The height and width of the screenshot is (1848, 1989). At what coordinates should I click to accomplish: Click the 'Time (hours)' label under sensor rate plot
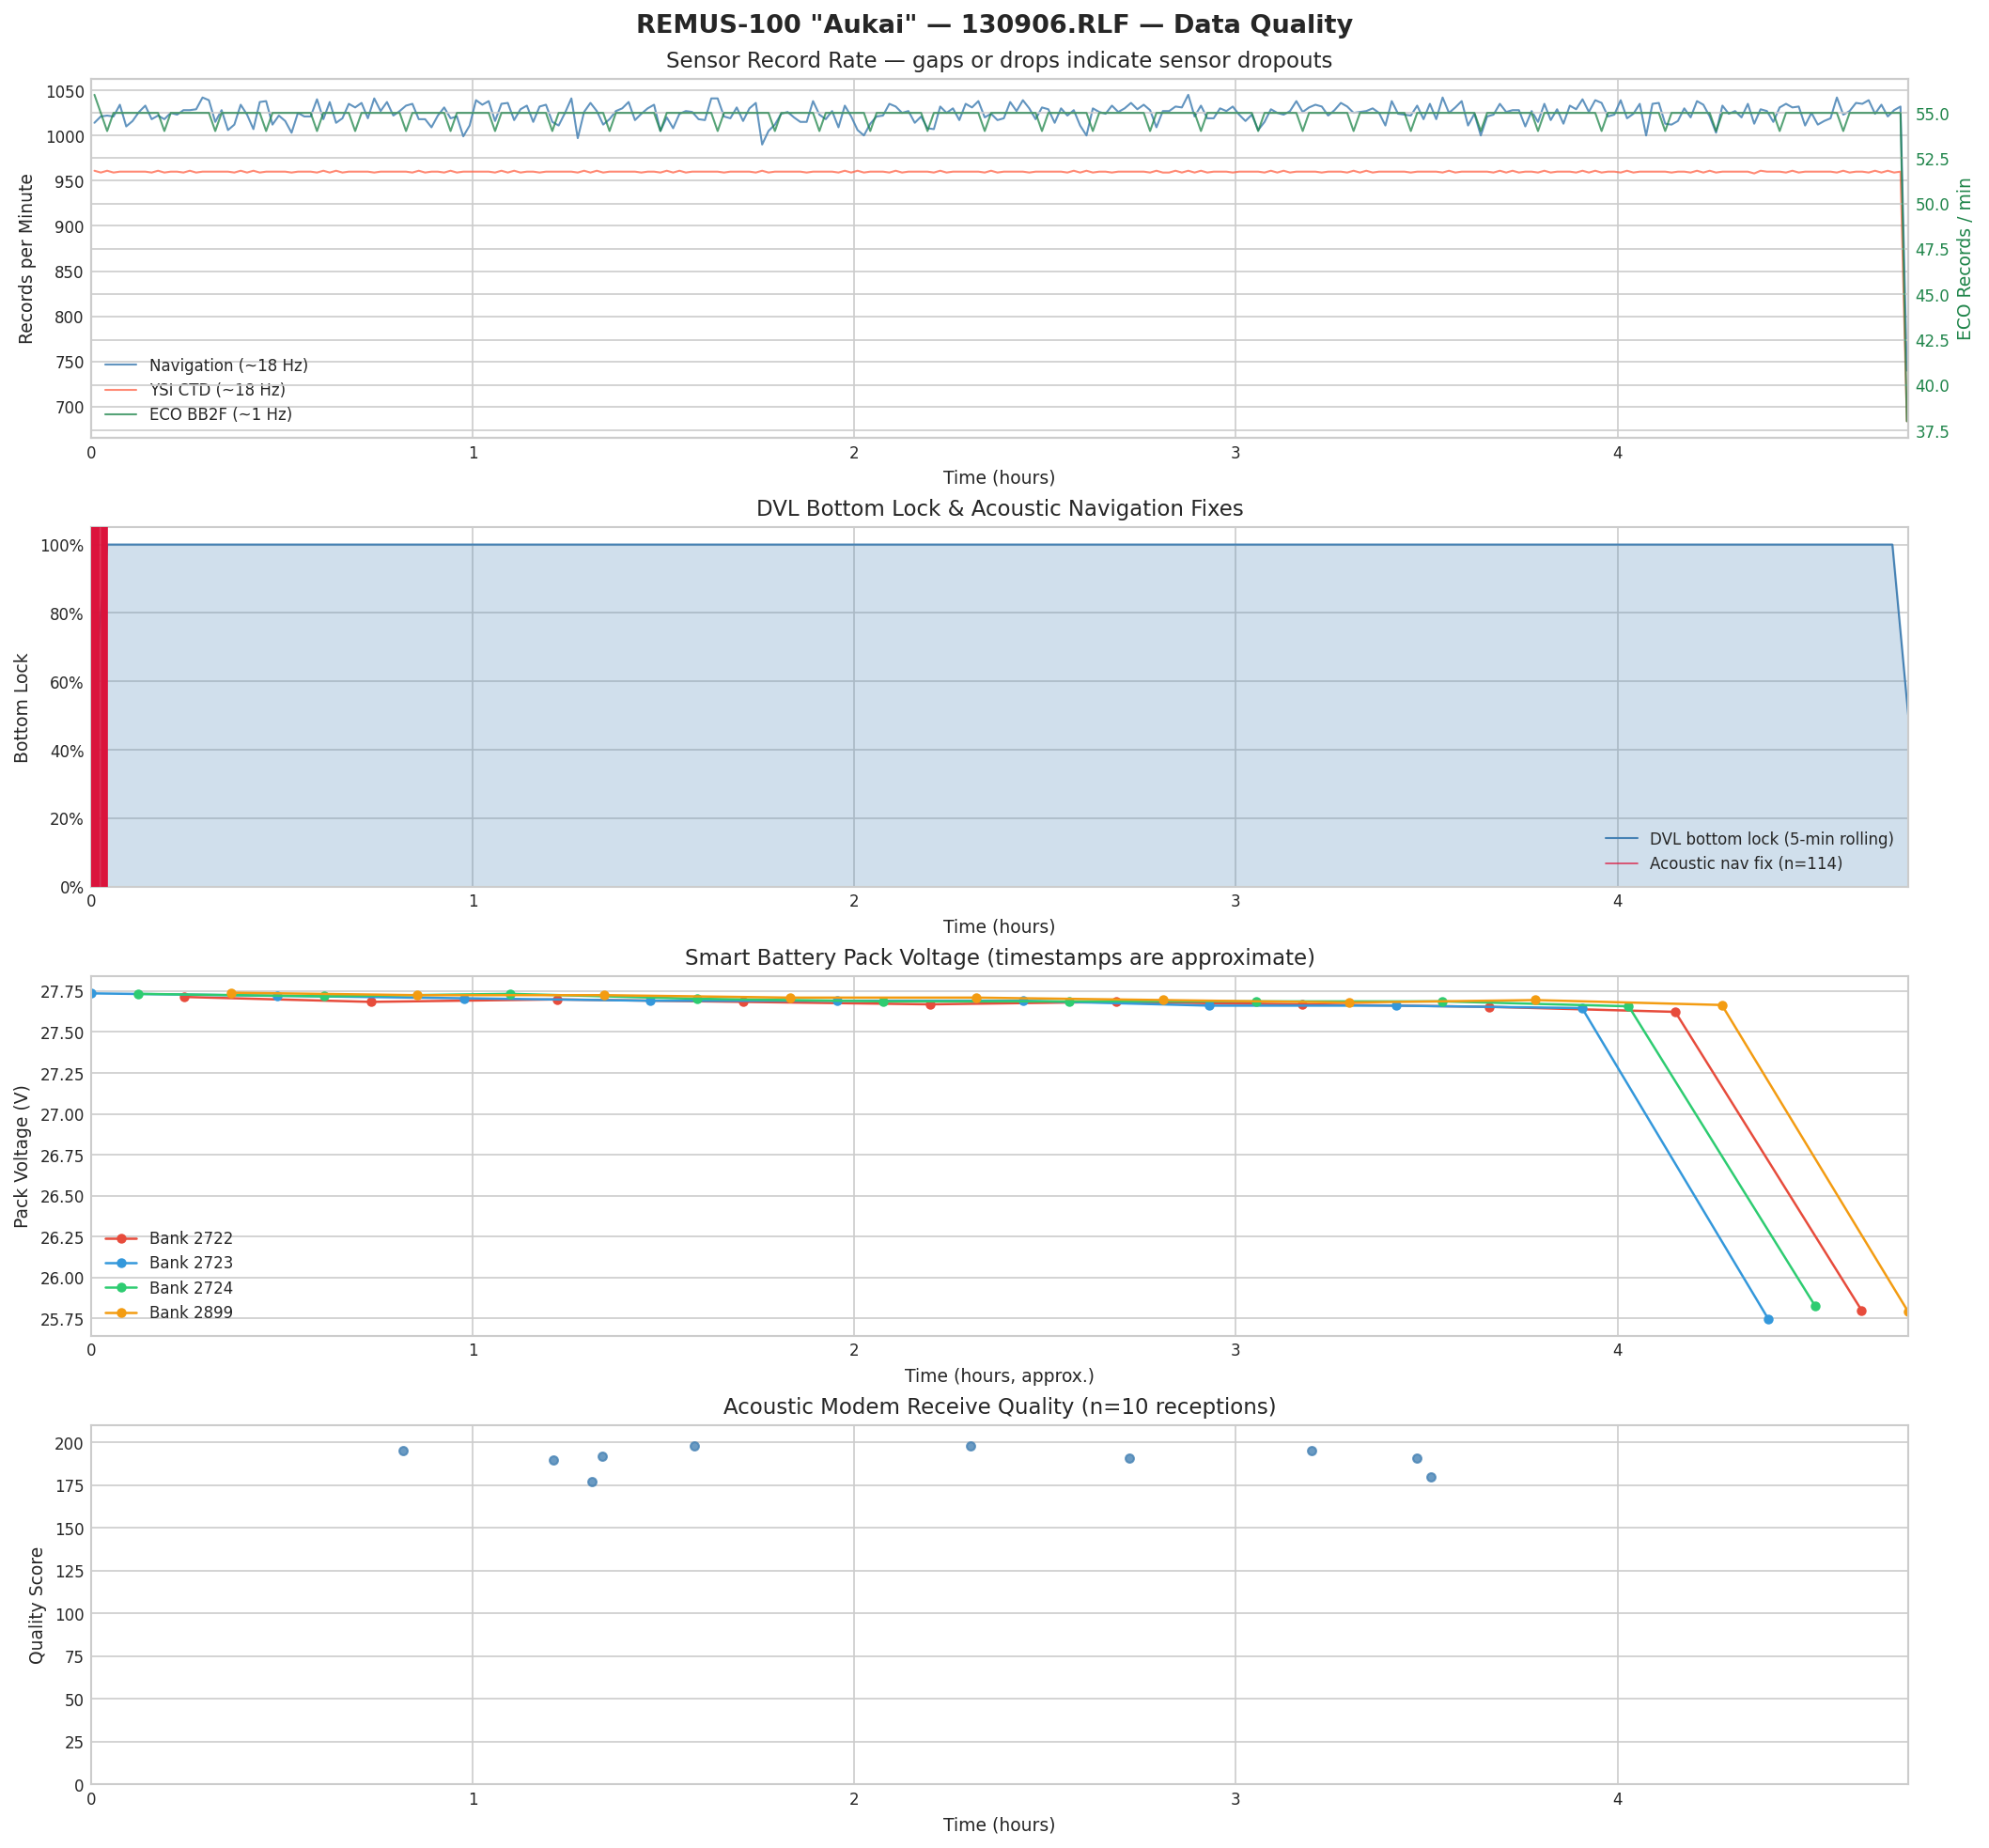pos(999,478)
